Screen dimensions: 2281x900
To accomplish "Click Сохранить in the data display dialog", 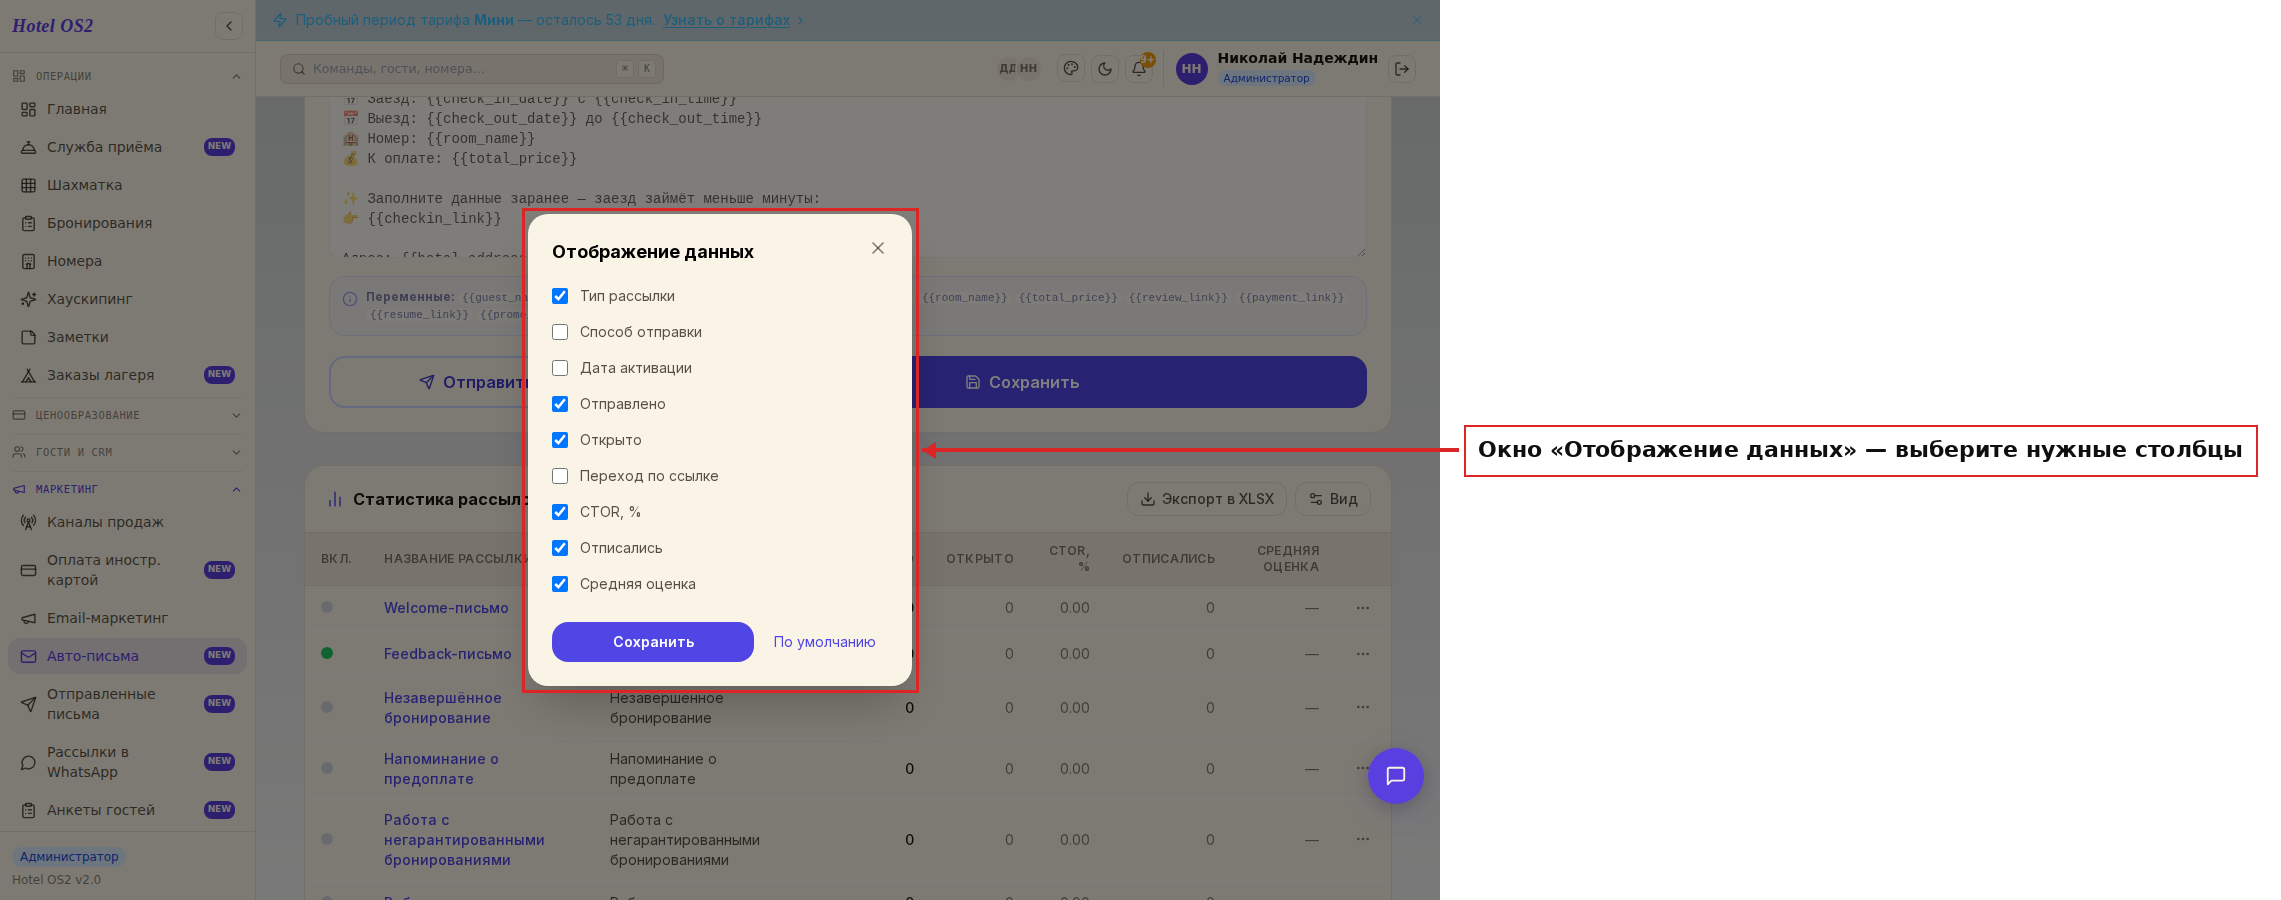I will coord(653,642).
